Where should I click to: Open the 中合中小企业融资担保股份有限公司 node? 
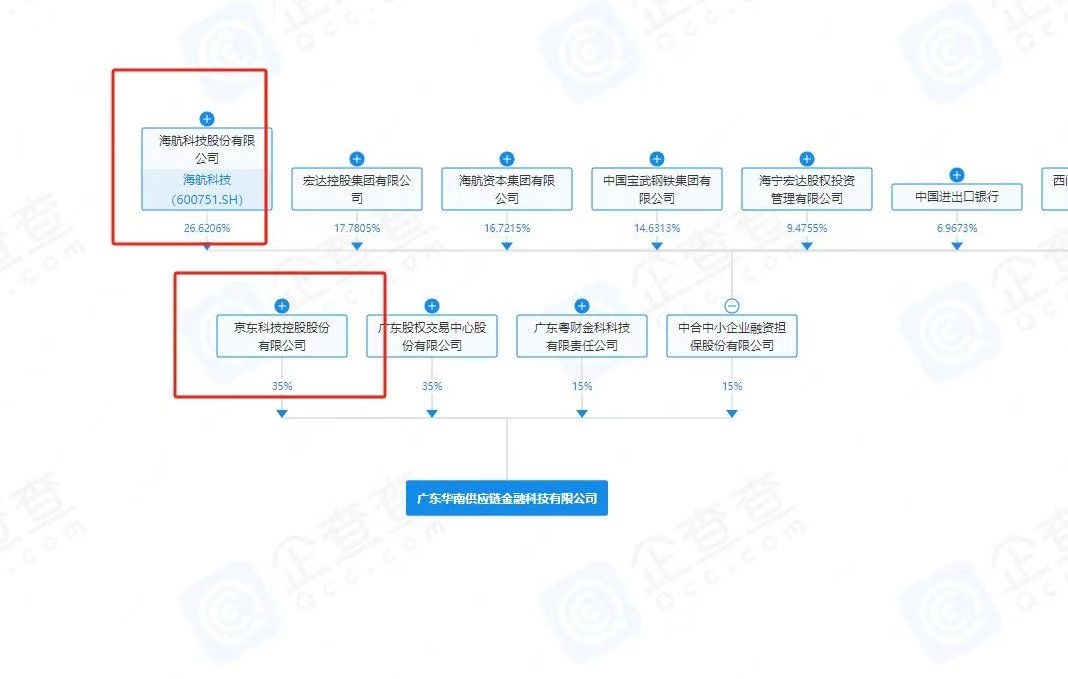[732, 336]
